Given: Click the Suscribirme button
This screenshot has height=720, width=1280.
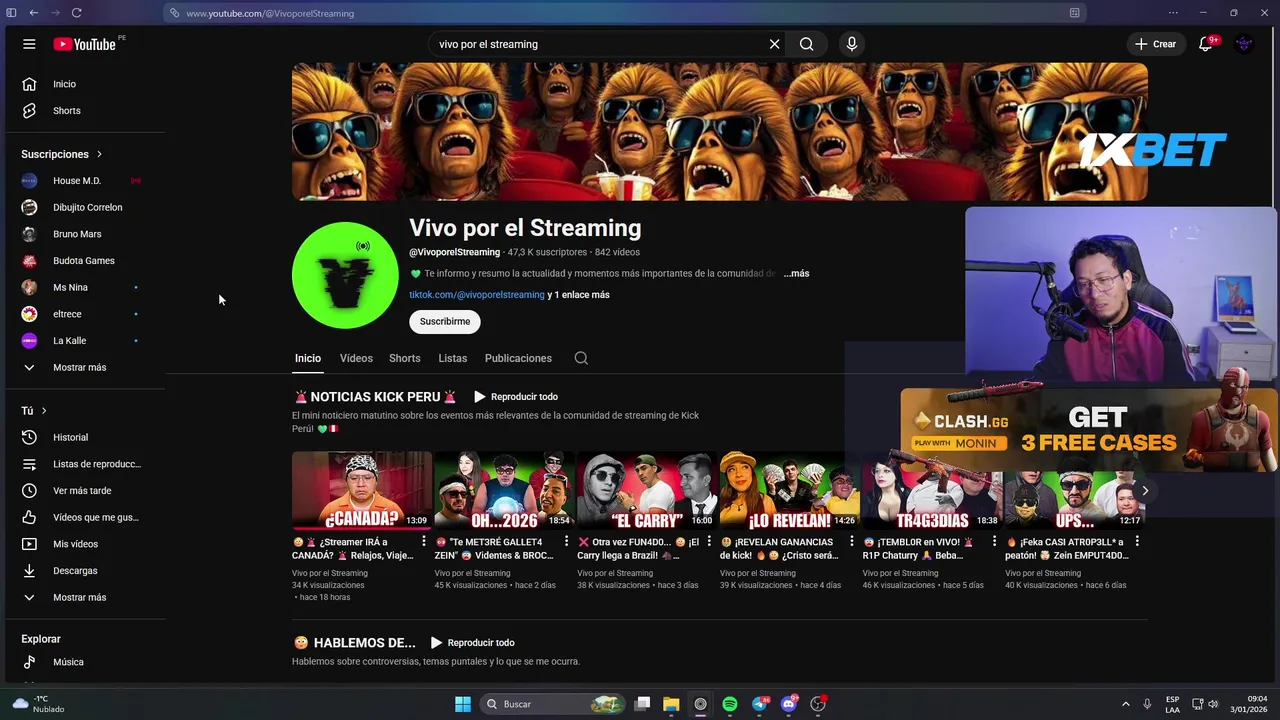Looking at the screenshot, I should [x=445, y=321].
